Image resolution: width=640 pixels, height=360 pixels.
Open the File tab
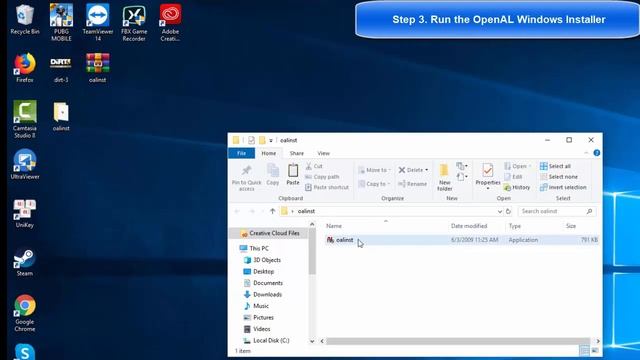pyautogui.click(x=241, y=153)
